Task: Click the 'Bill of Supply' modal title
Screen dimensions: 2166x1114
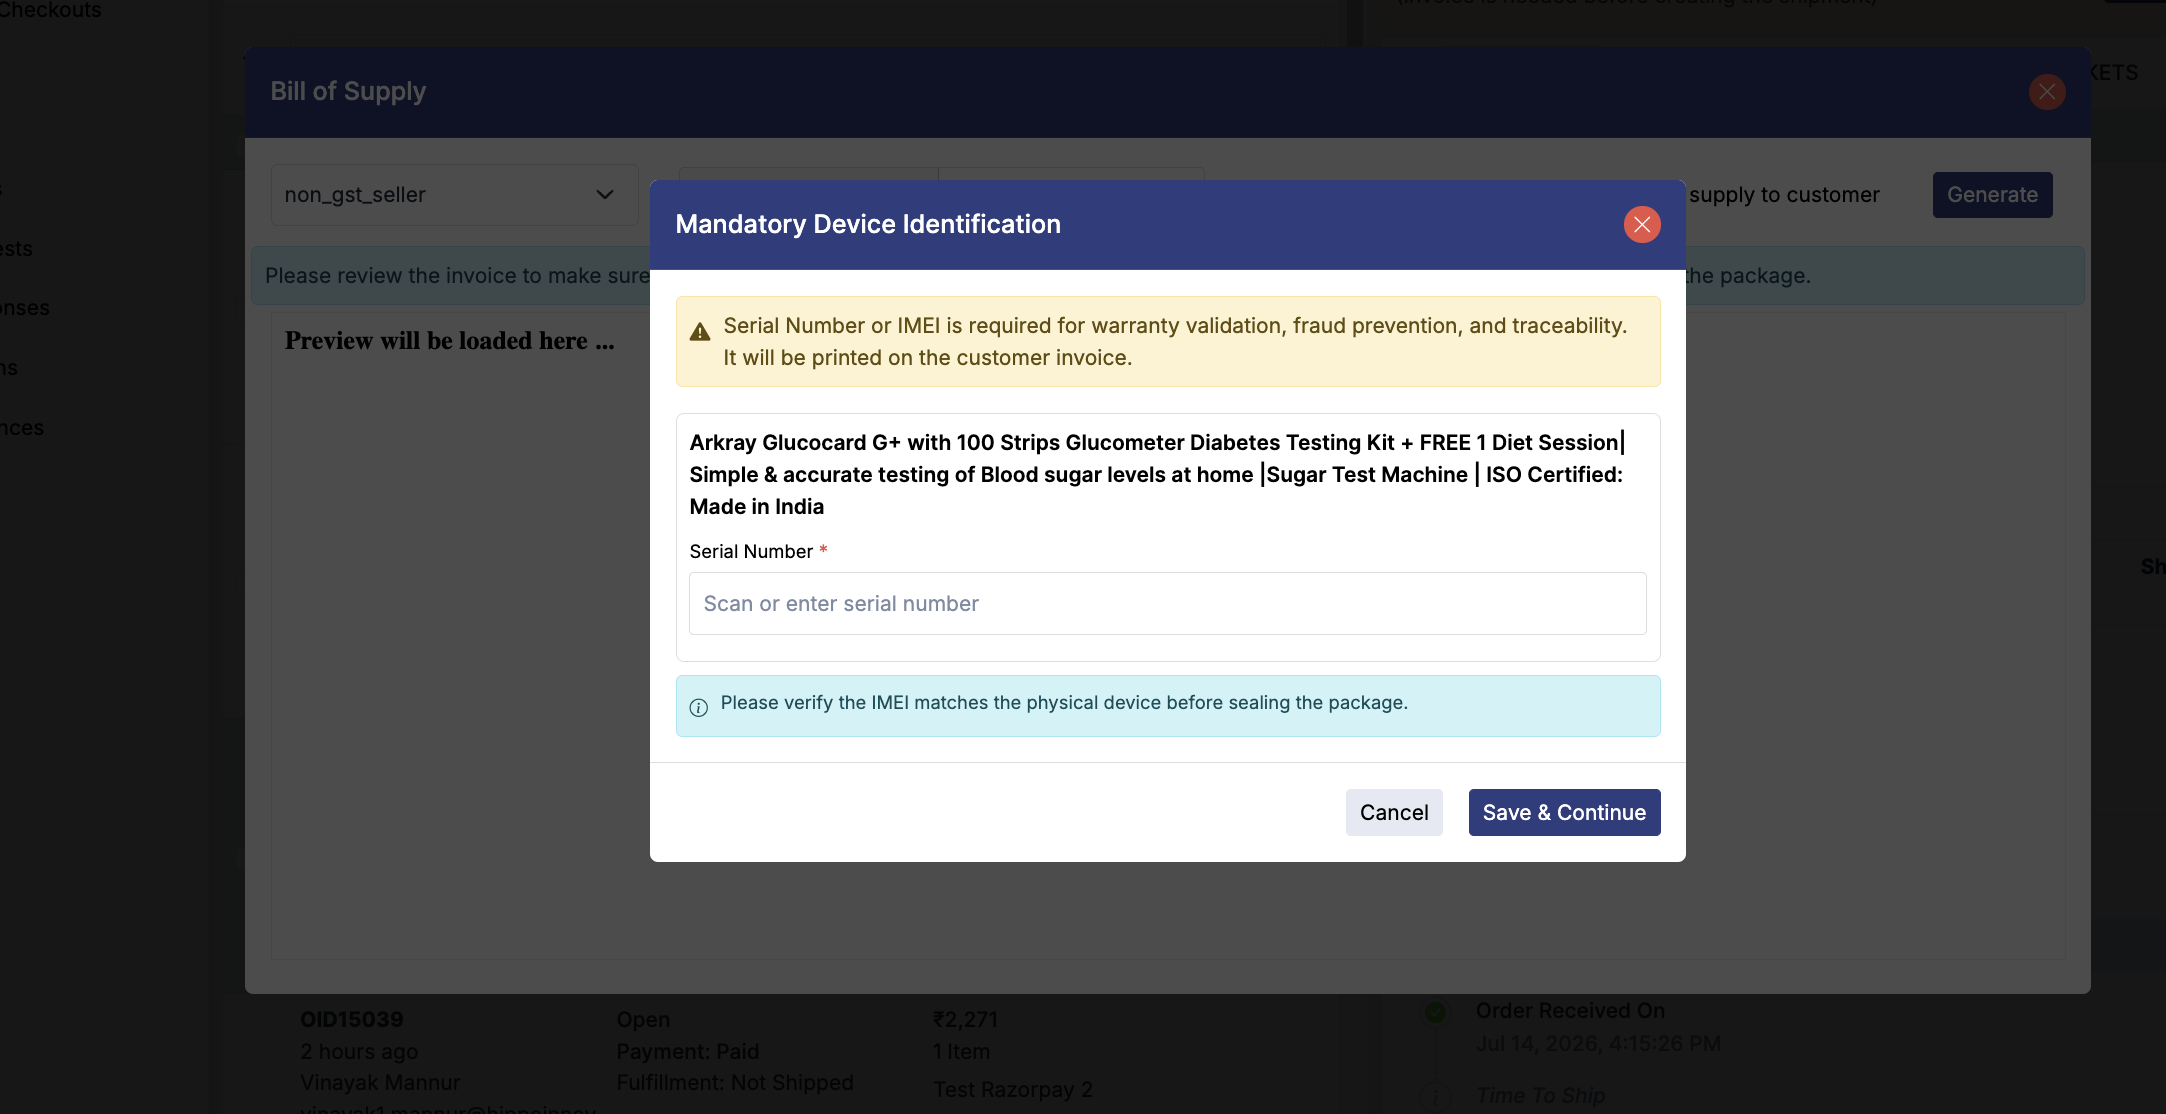Action: [x=348, y=91]
